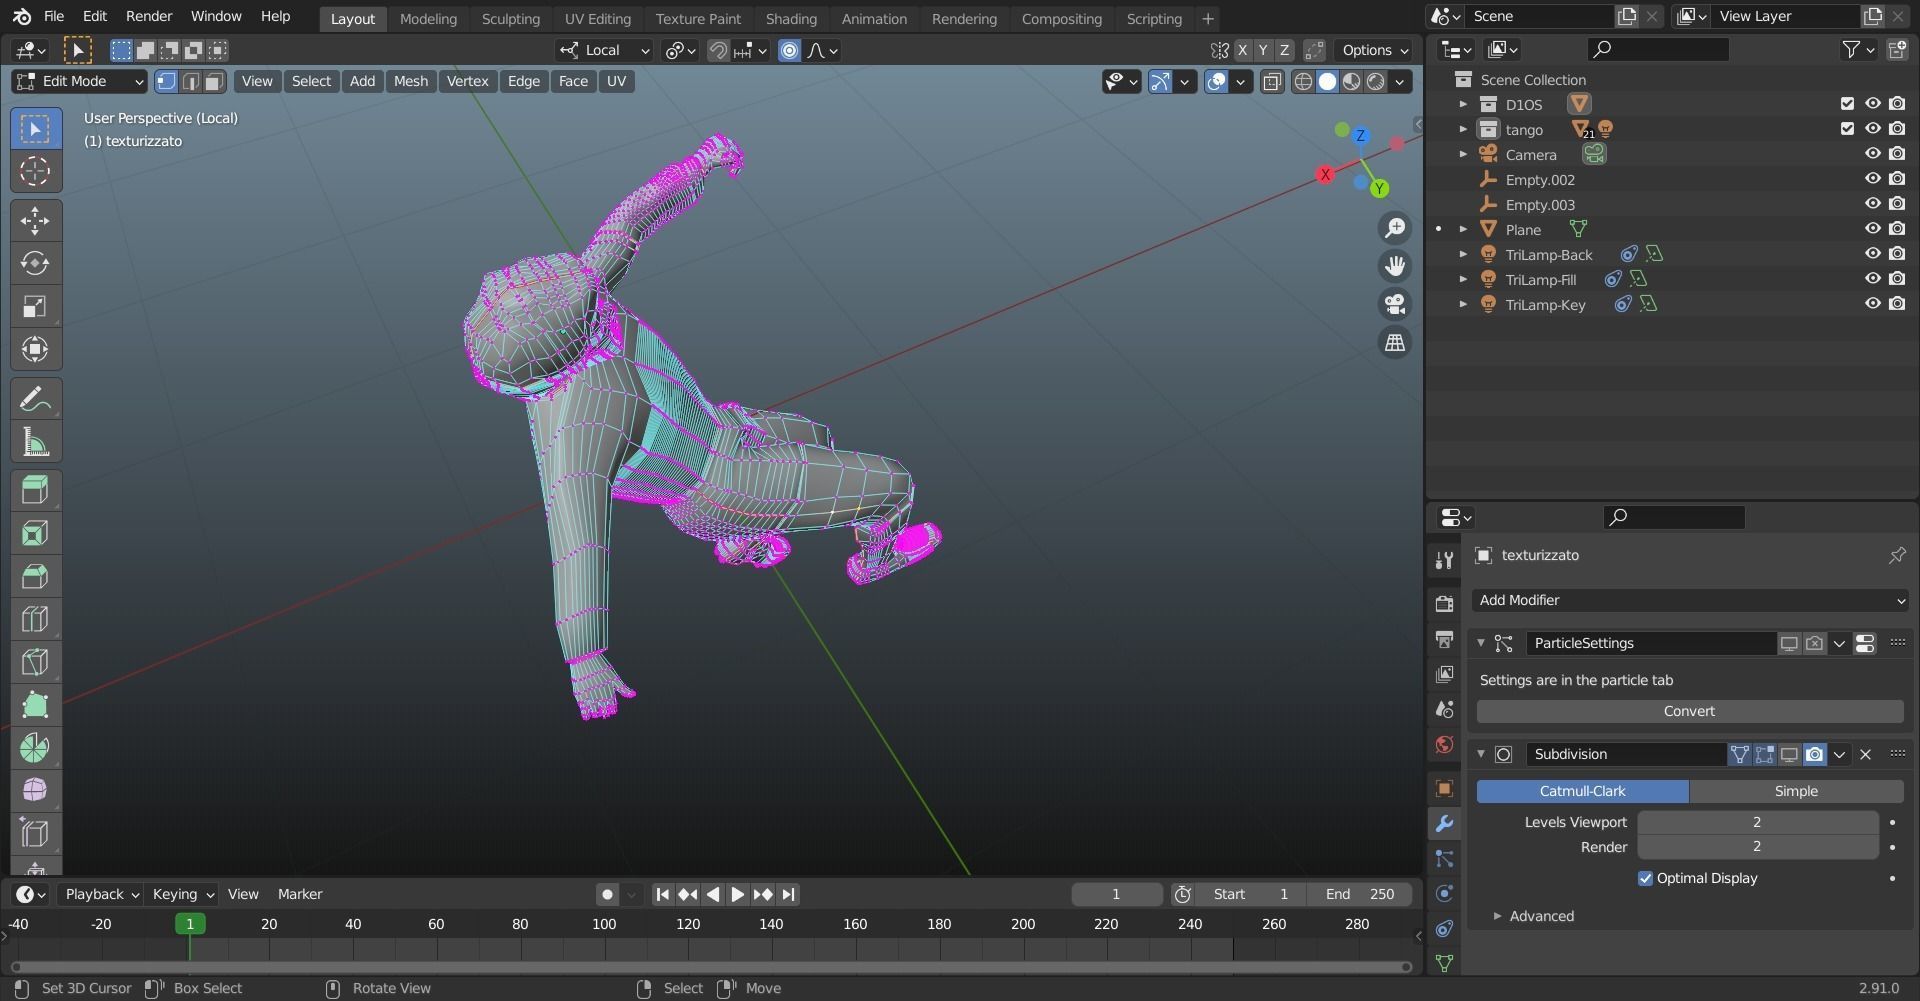Activate the Move tool

pyautogui.click(x=35, y=220)
